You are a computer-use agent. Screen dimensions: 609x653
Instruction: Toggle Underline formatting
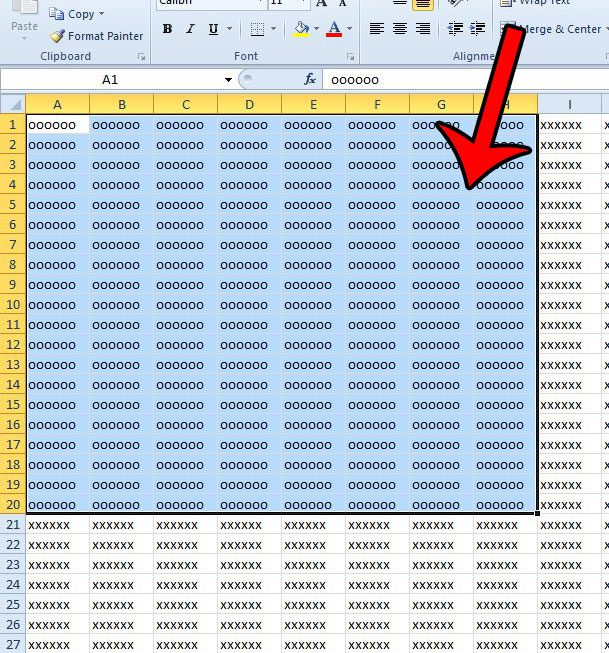click(213, 29)
